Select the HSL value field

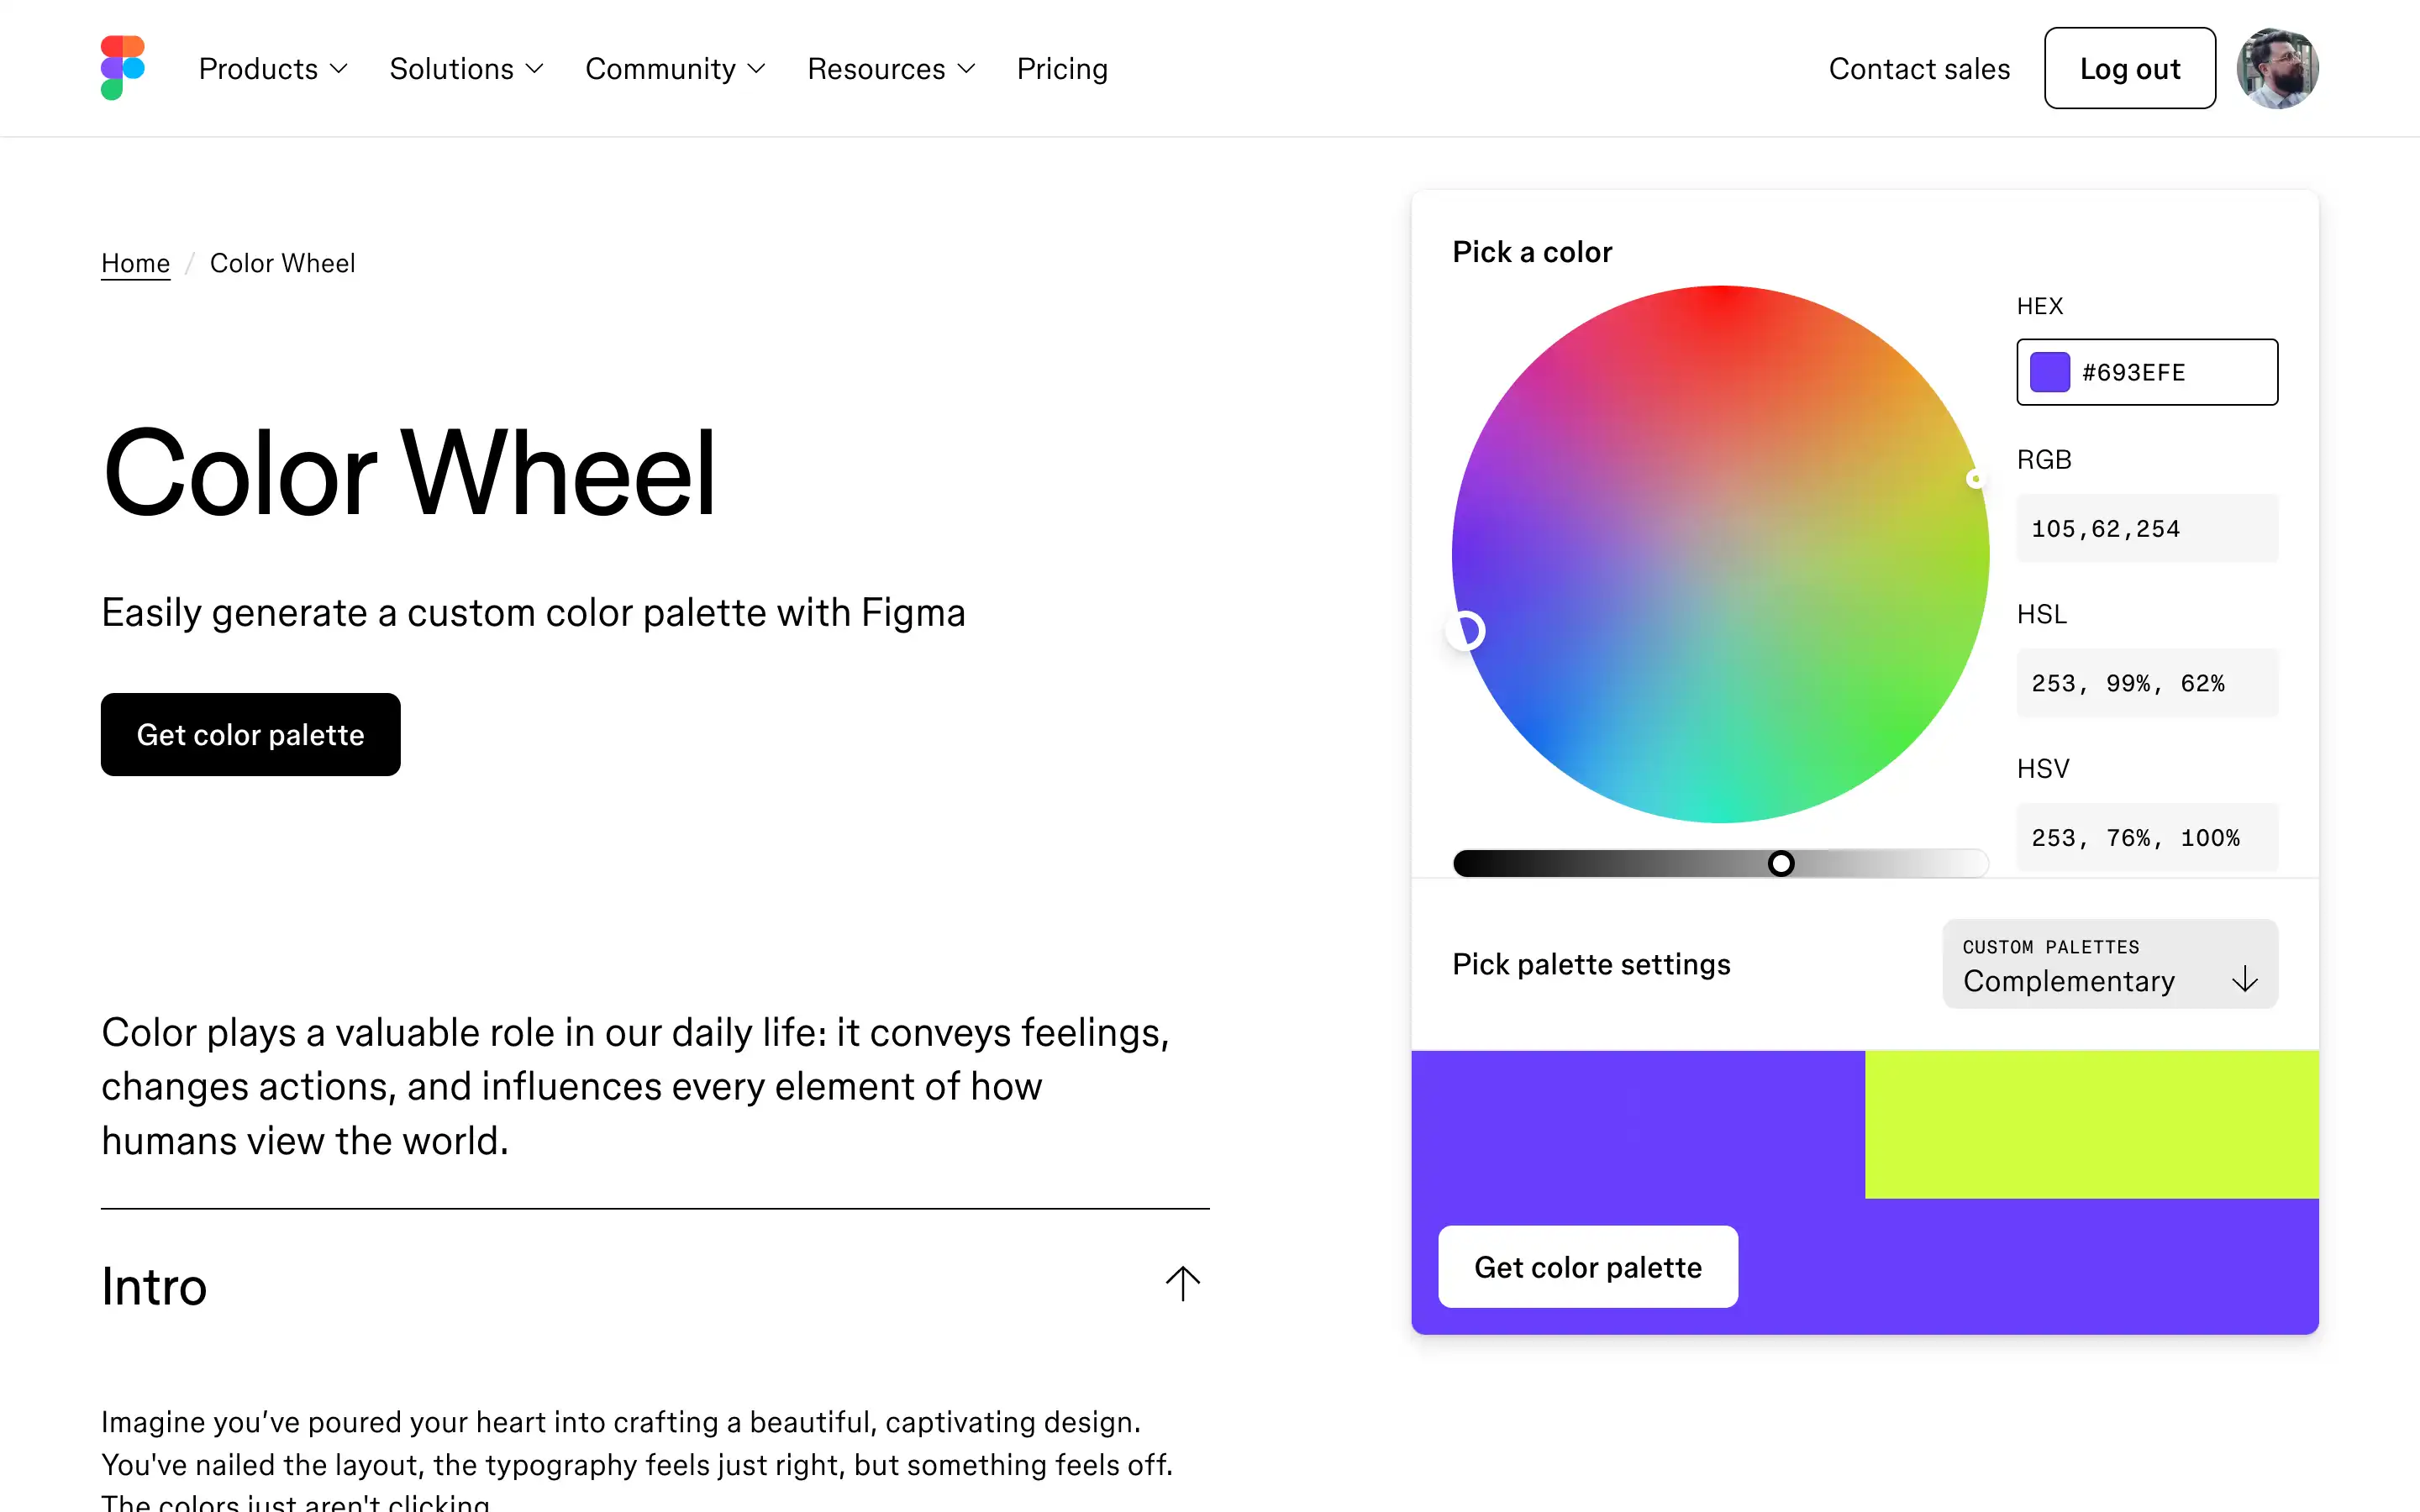(2147, 683)
